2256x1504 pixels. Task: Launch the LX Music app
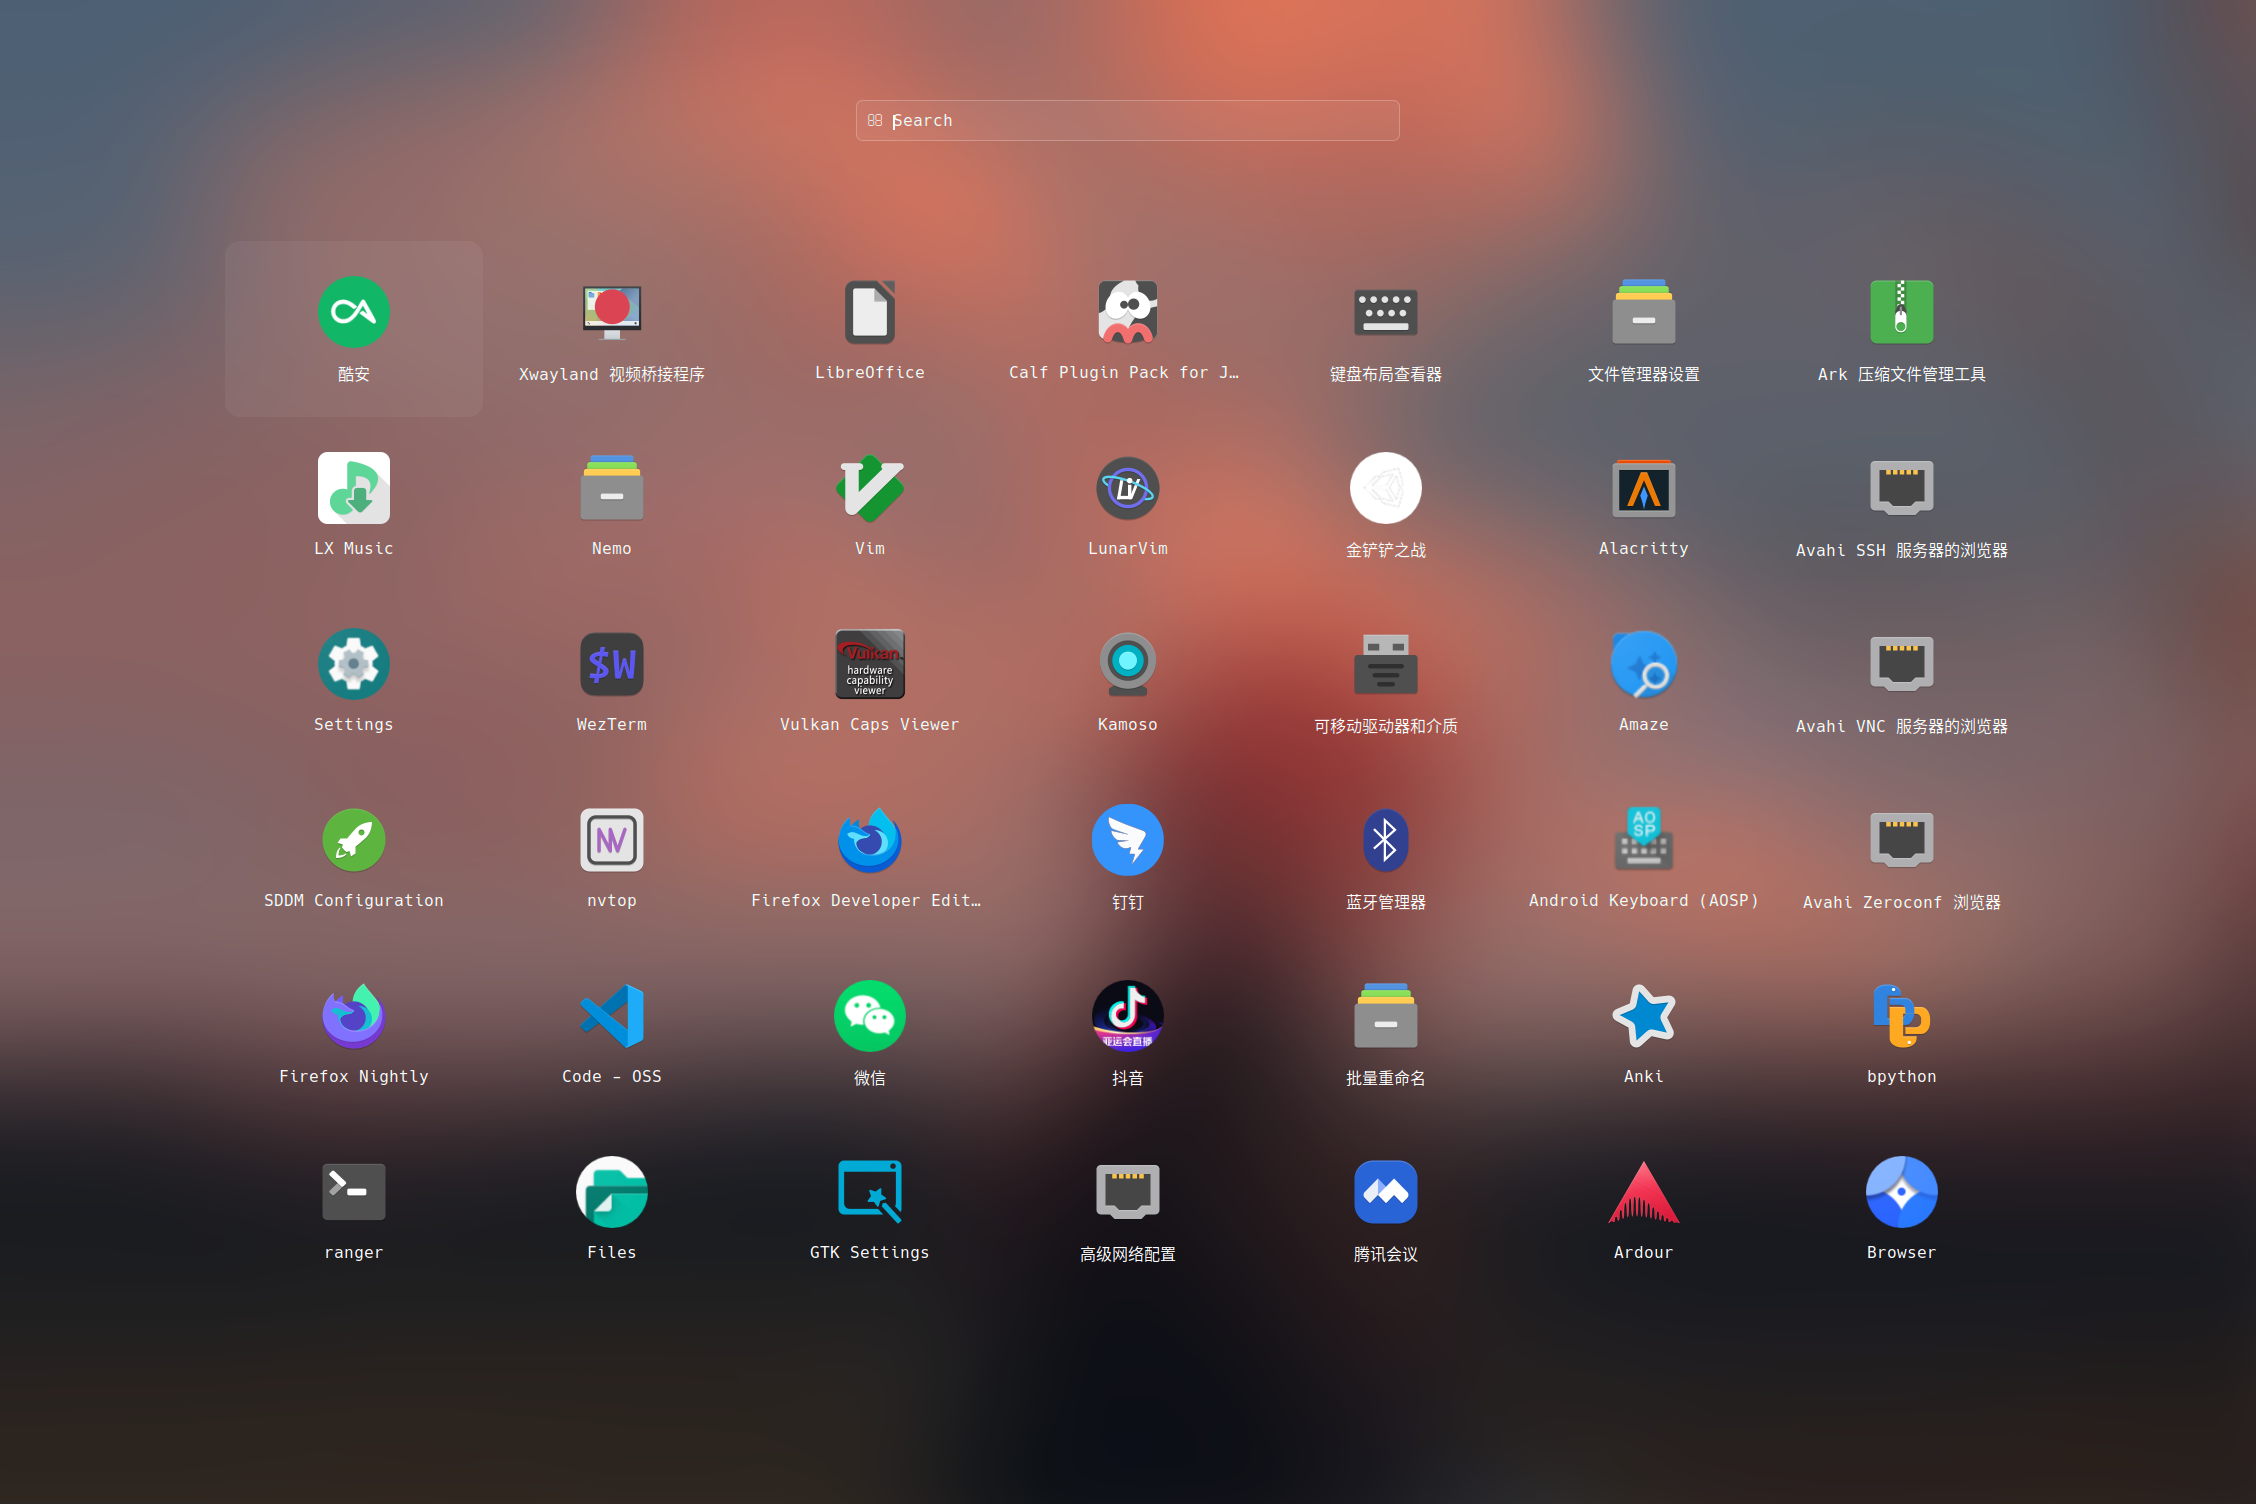pyautogui.click(x=353, y=489)
